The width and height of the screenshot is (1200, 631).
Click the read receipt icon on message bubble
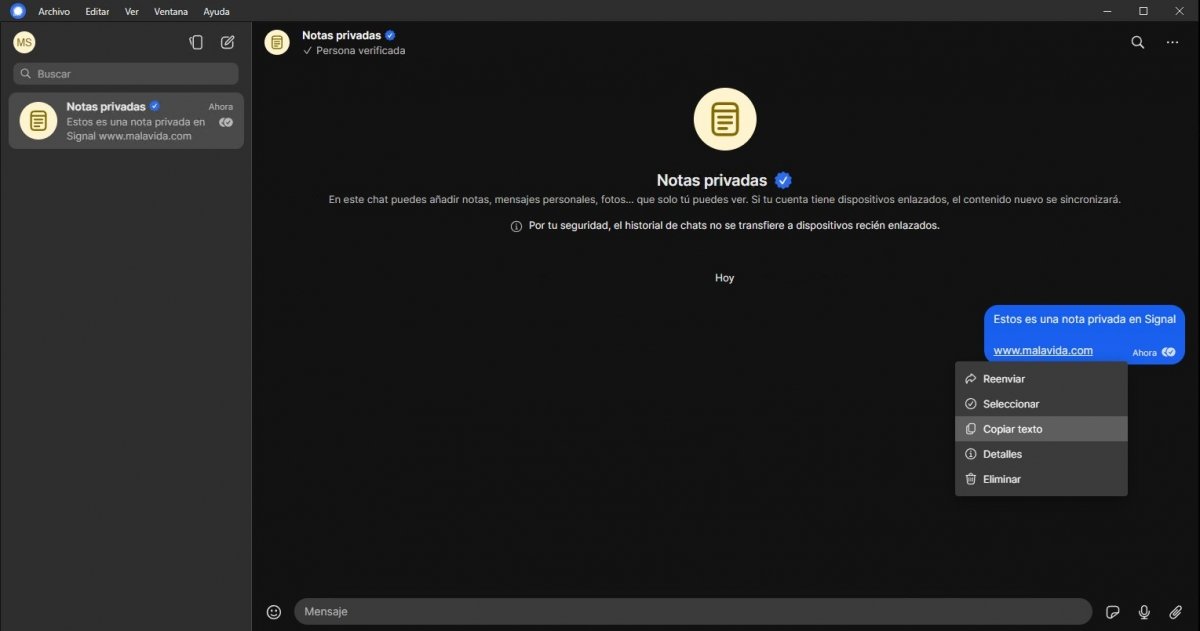coord(1169,352)
